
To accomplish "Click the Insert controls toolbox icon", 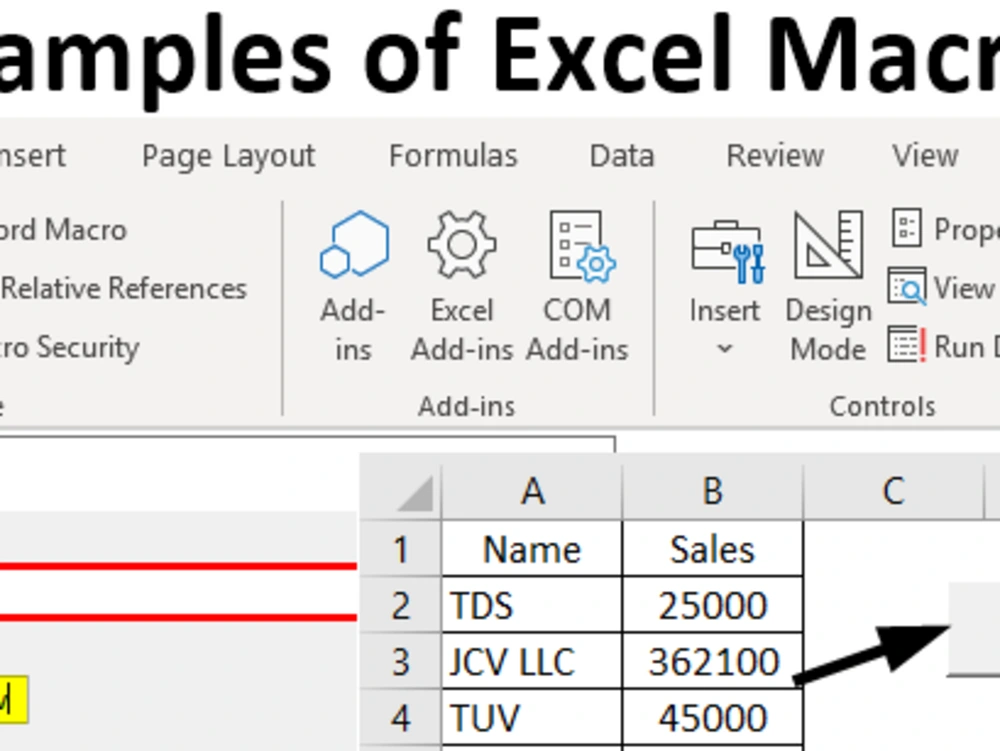I will click(728, 252).
